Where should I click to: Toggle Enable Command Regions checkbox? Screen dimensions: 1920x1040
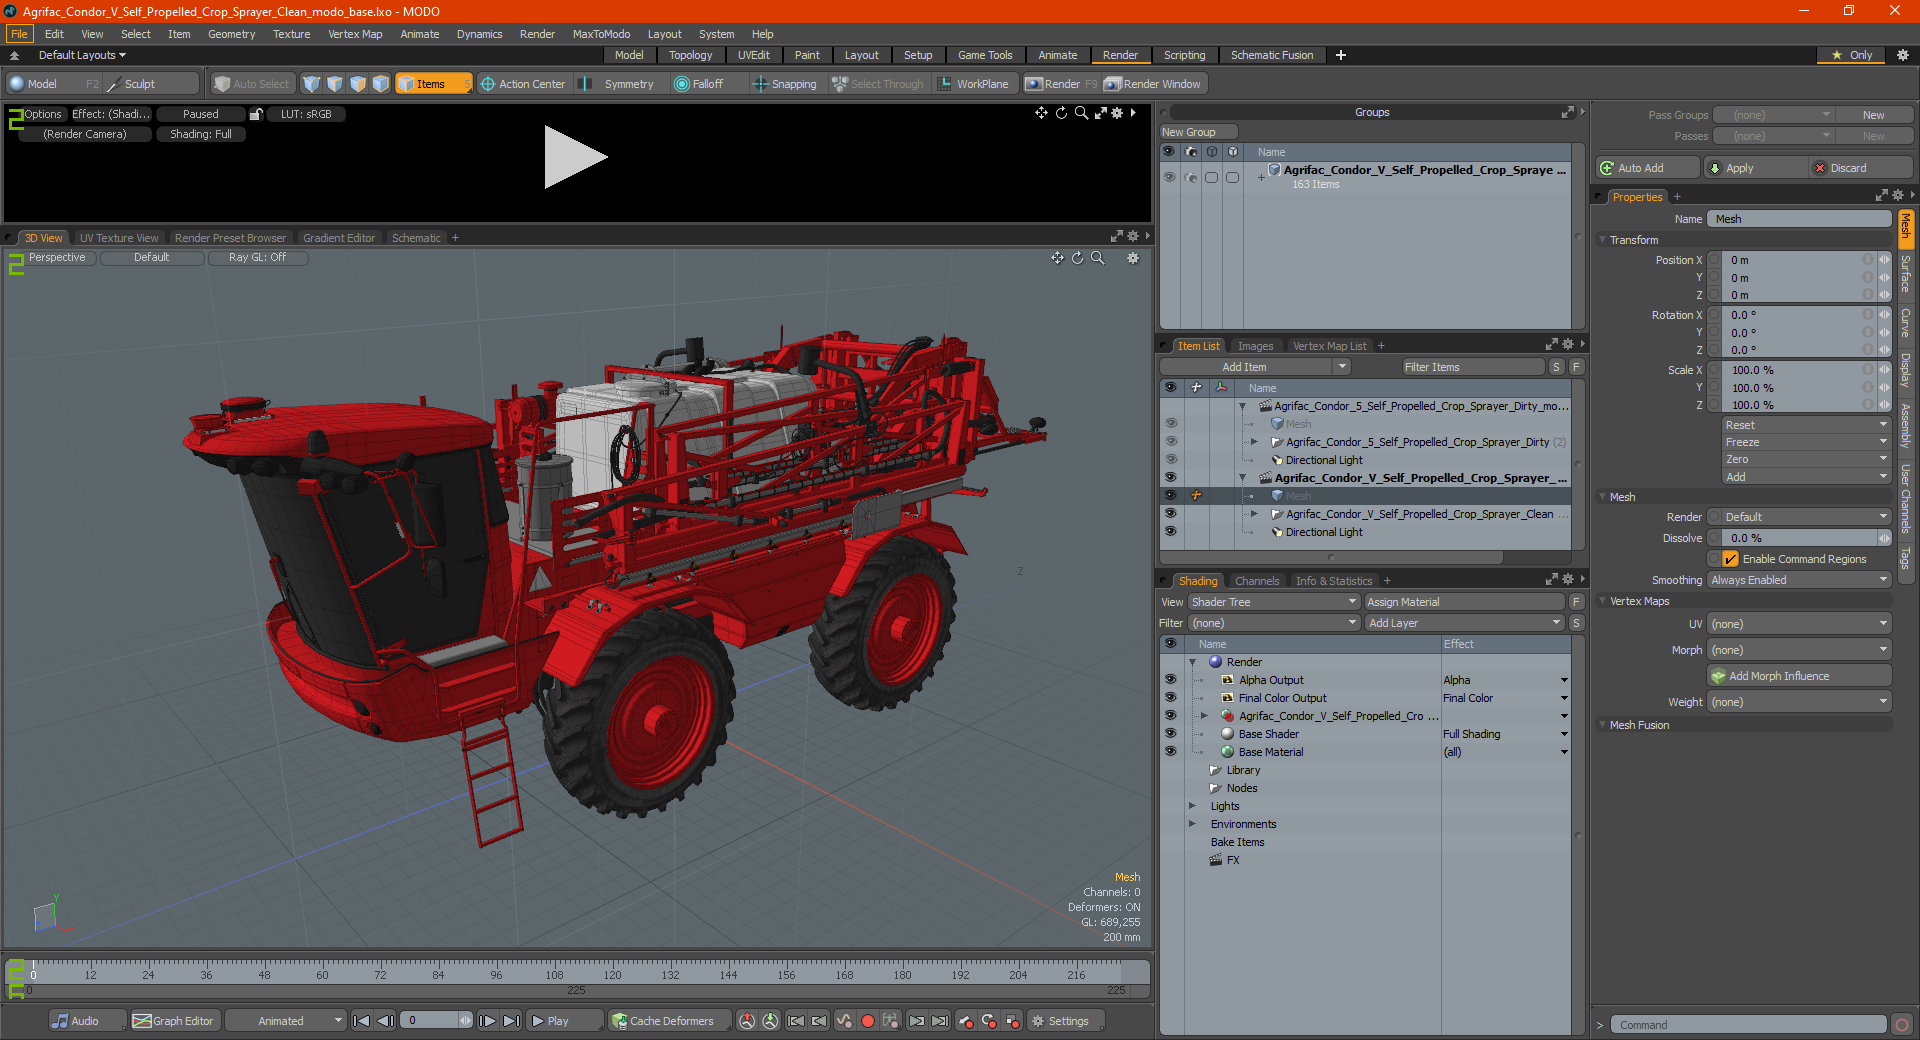click(x=1731, y=559)
